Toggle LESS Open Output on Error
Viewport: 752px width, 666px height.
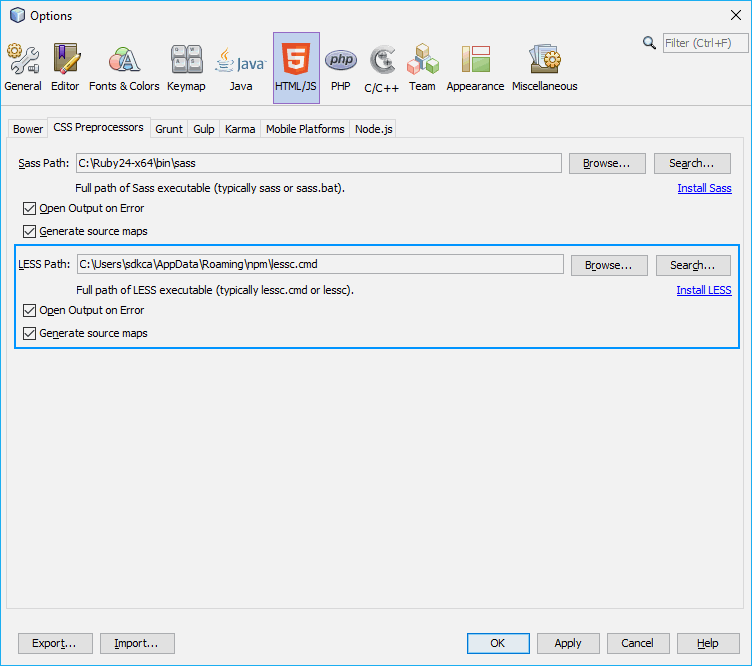point(30,311)
